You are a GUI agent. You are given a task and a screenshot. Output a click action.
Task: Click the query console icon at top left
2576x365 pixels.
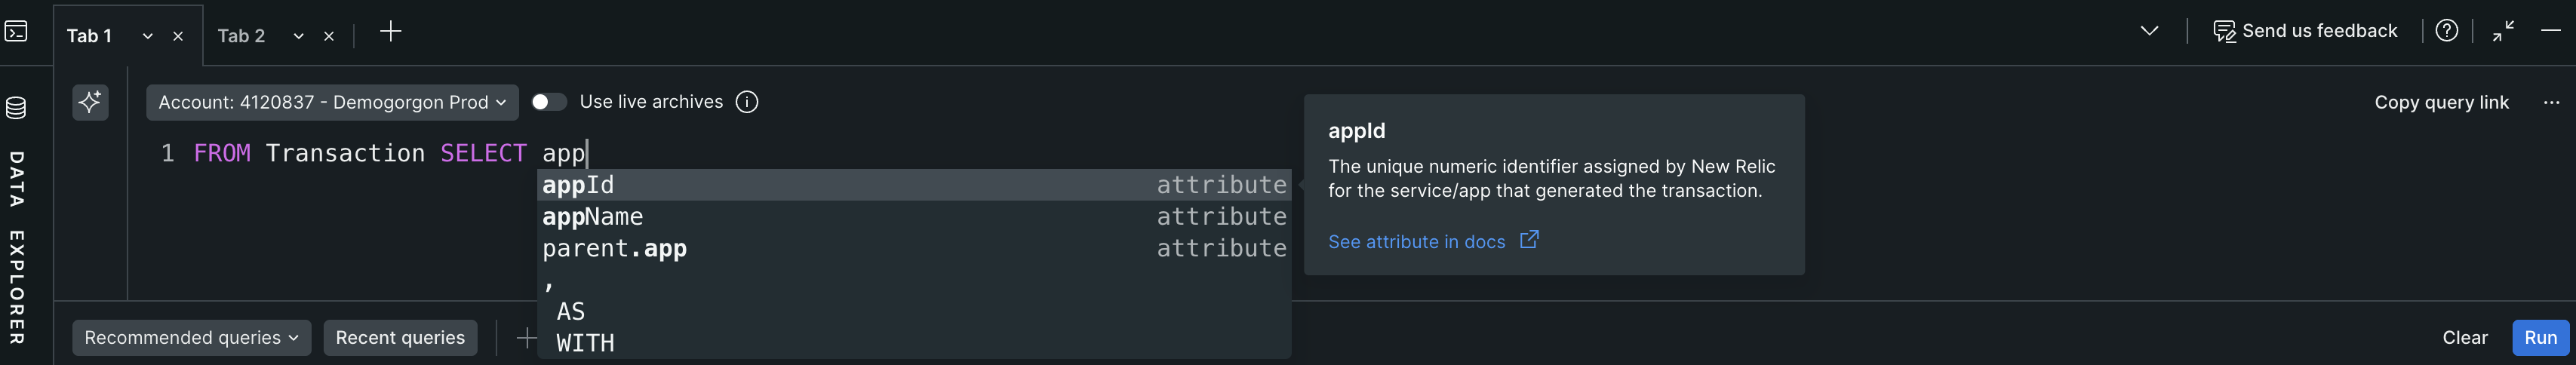pyautogui.click(x=16, y=32)
